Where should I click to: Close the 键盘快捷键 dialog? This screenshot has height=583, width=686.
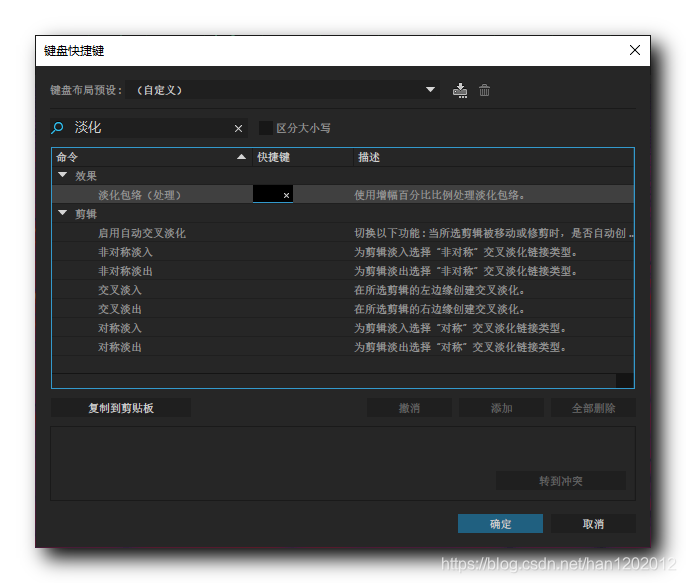point(635,50)
